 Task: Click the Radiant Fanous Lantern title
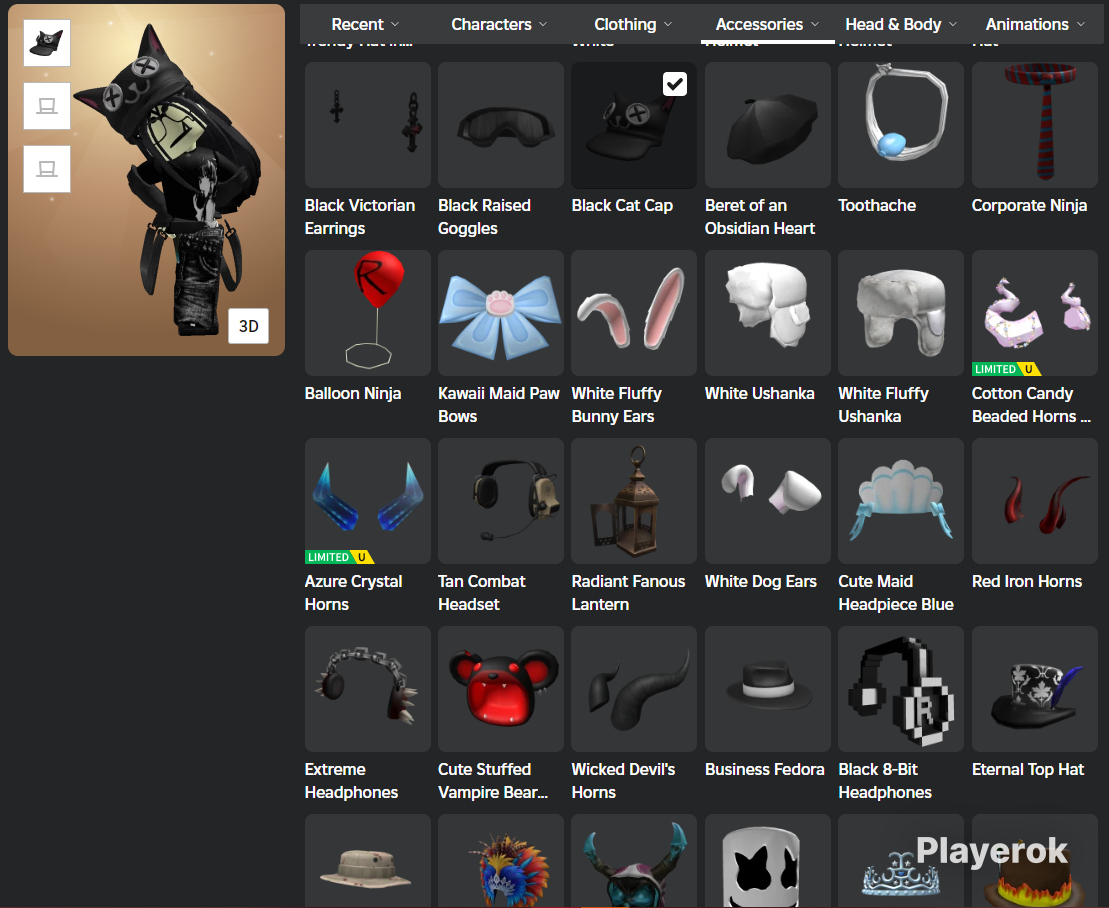(628, 593)
